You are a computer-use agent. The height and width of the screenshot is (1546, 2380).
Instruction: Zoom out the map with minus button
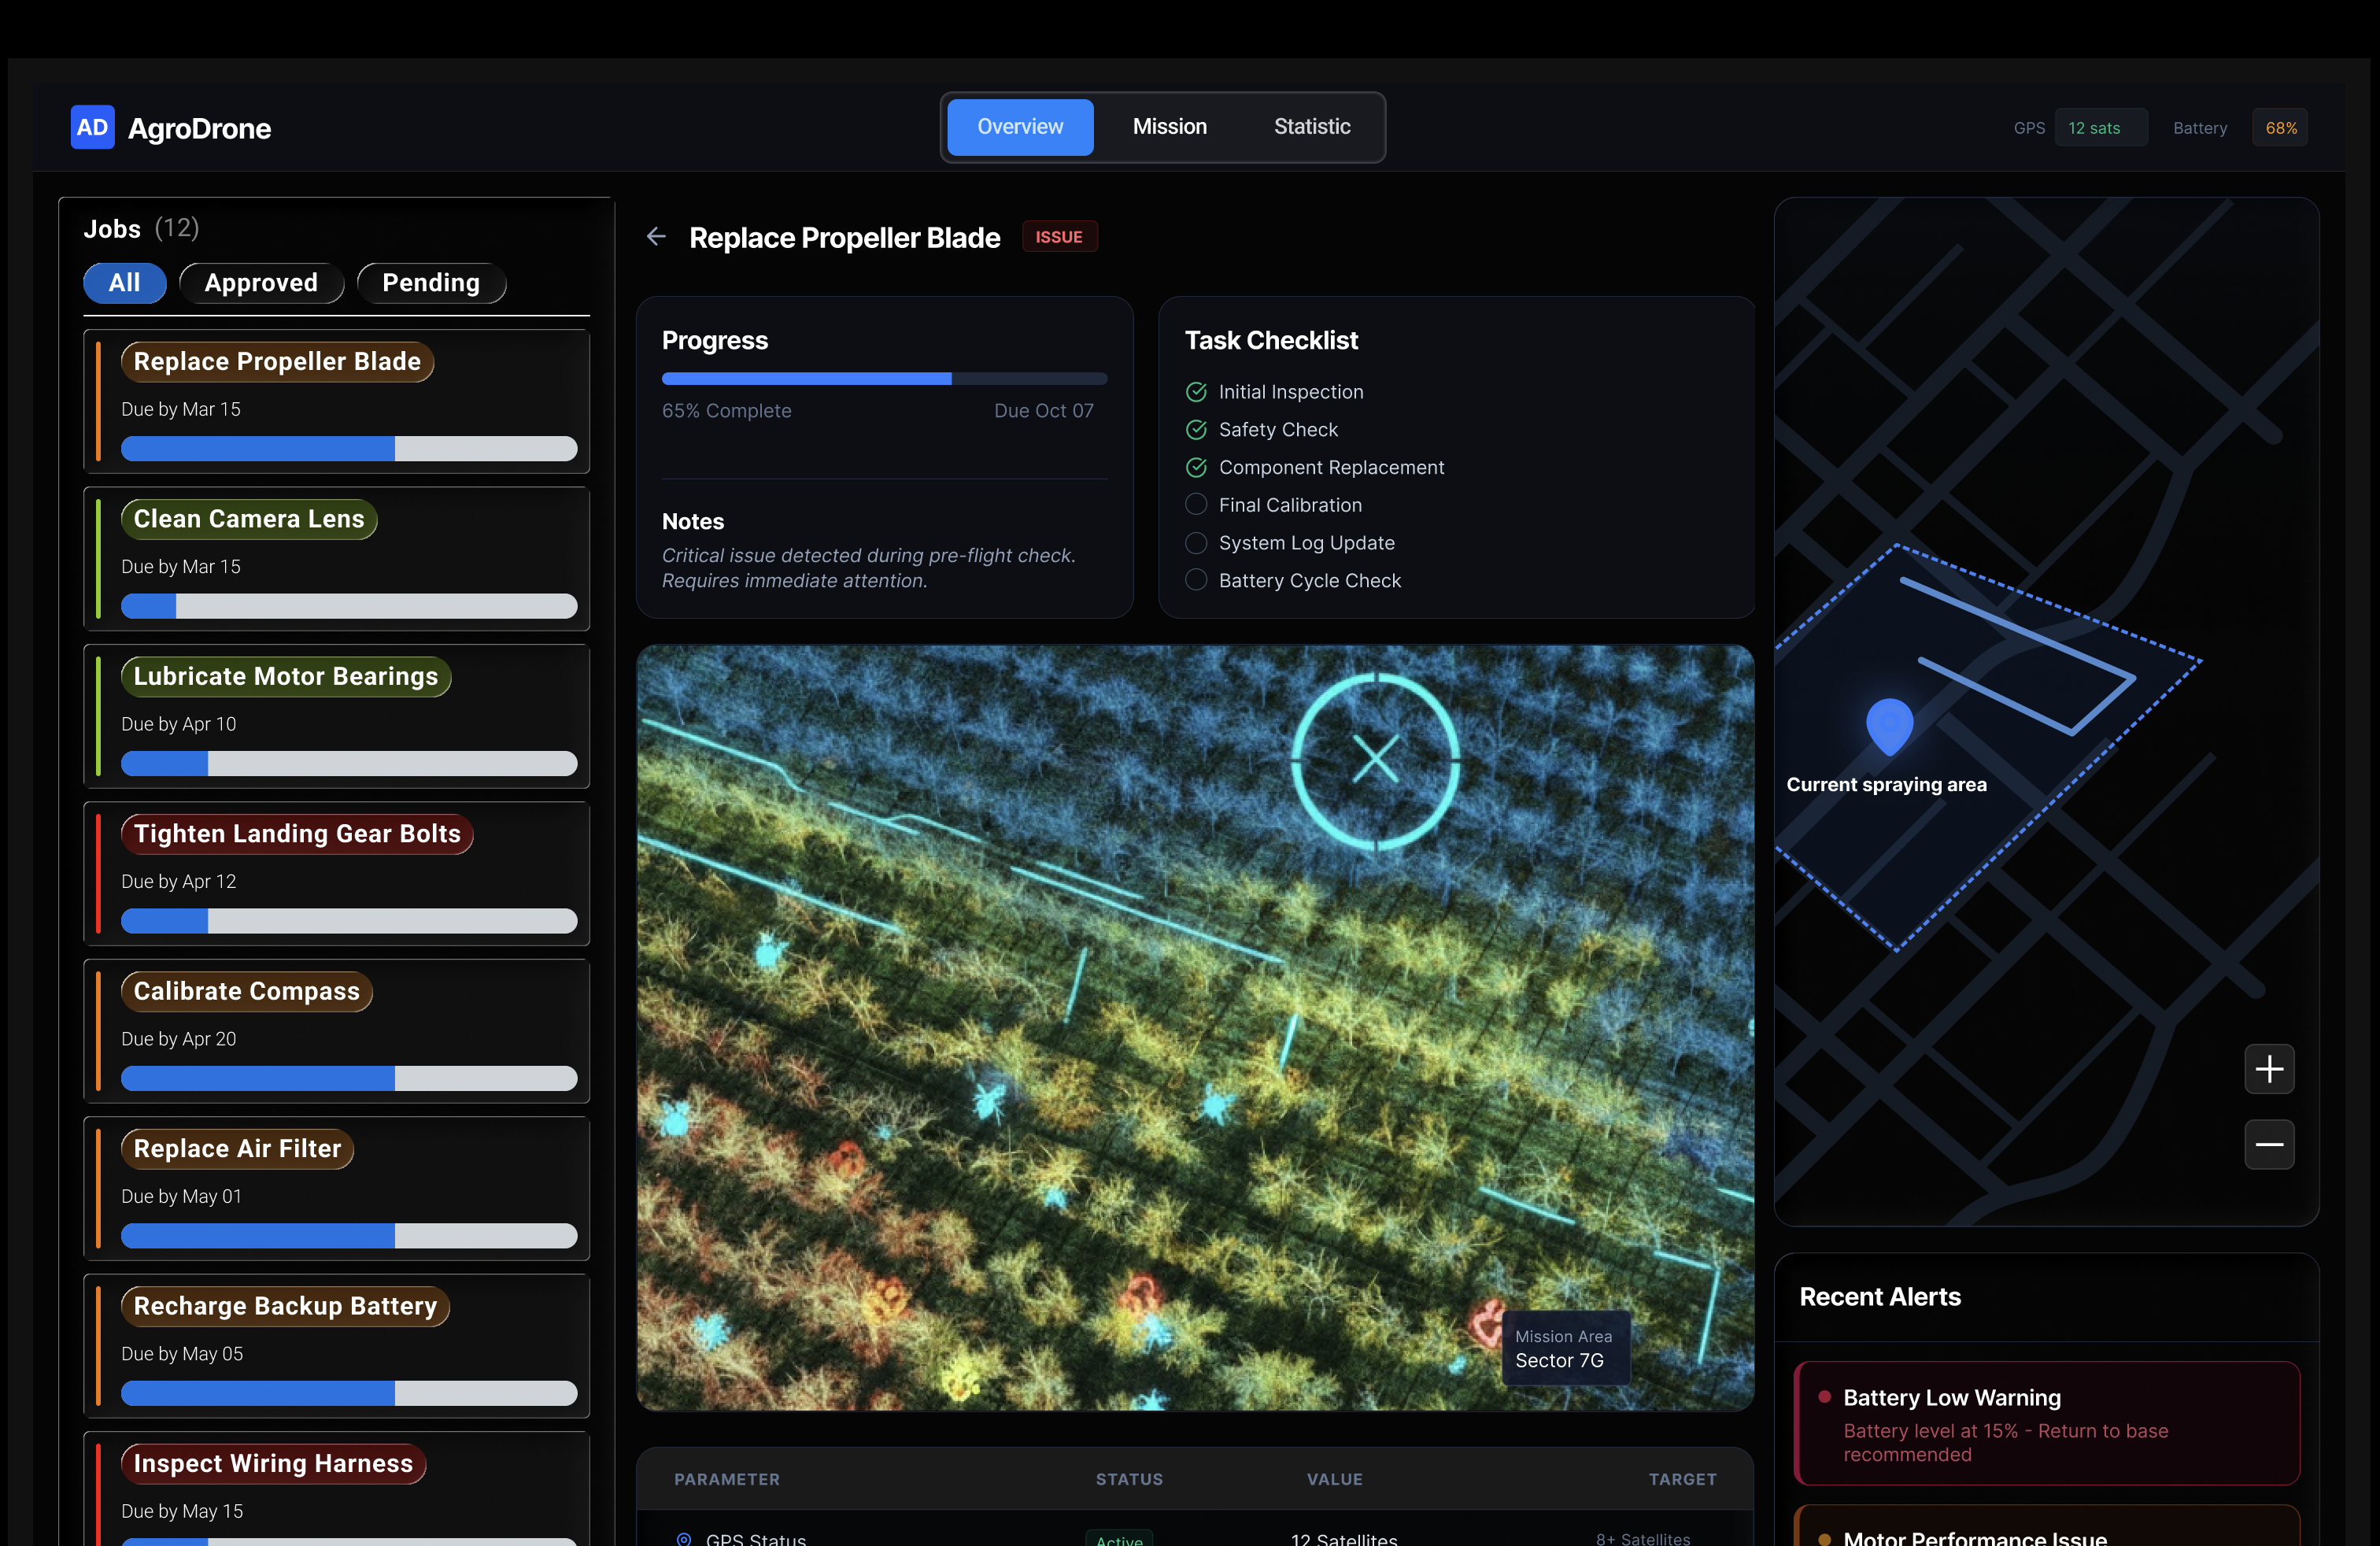[x=2269, y=1144]
